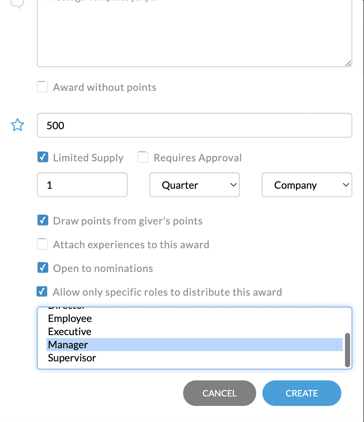
Task: Uncheck Open to nominations
Action: click(42, 268)
